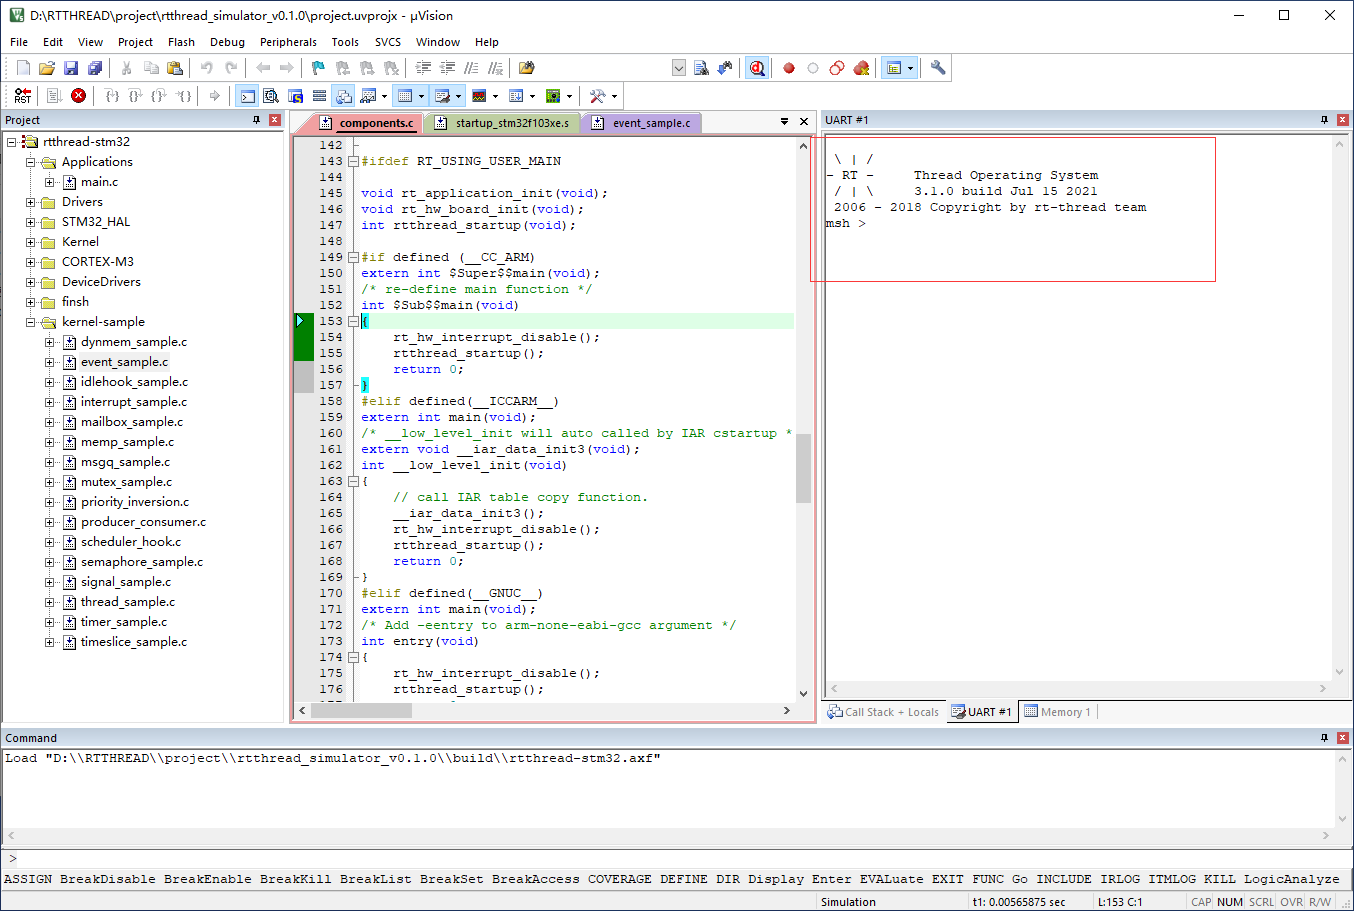Open the editor tab list dropdown arrow
The image size is (1354, 911).
[x=784, y=121]
